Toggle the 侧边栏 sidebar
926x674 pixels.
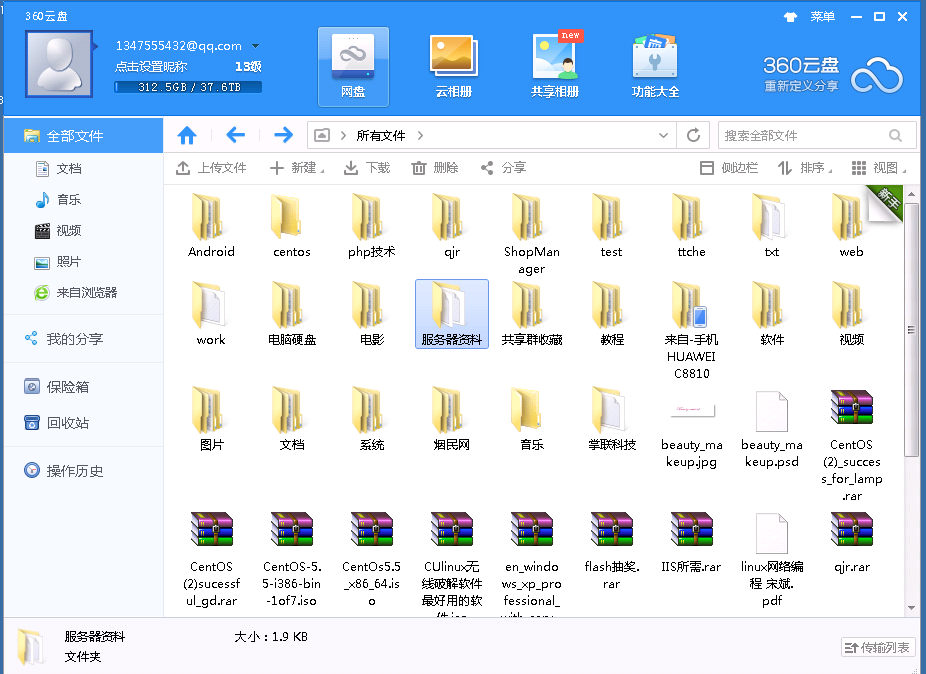[x=729, y=168]
